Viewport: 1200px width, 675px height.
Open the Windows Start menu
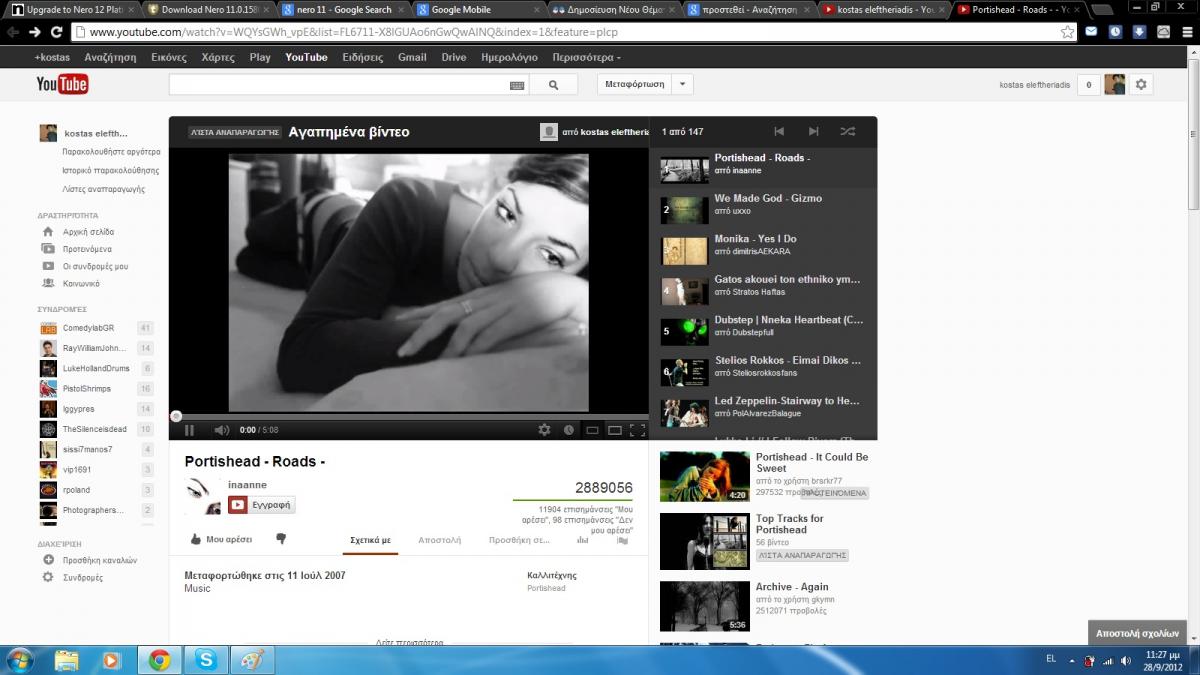click(x=19, y=660)
